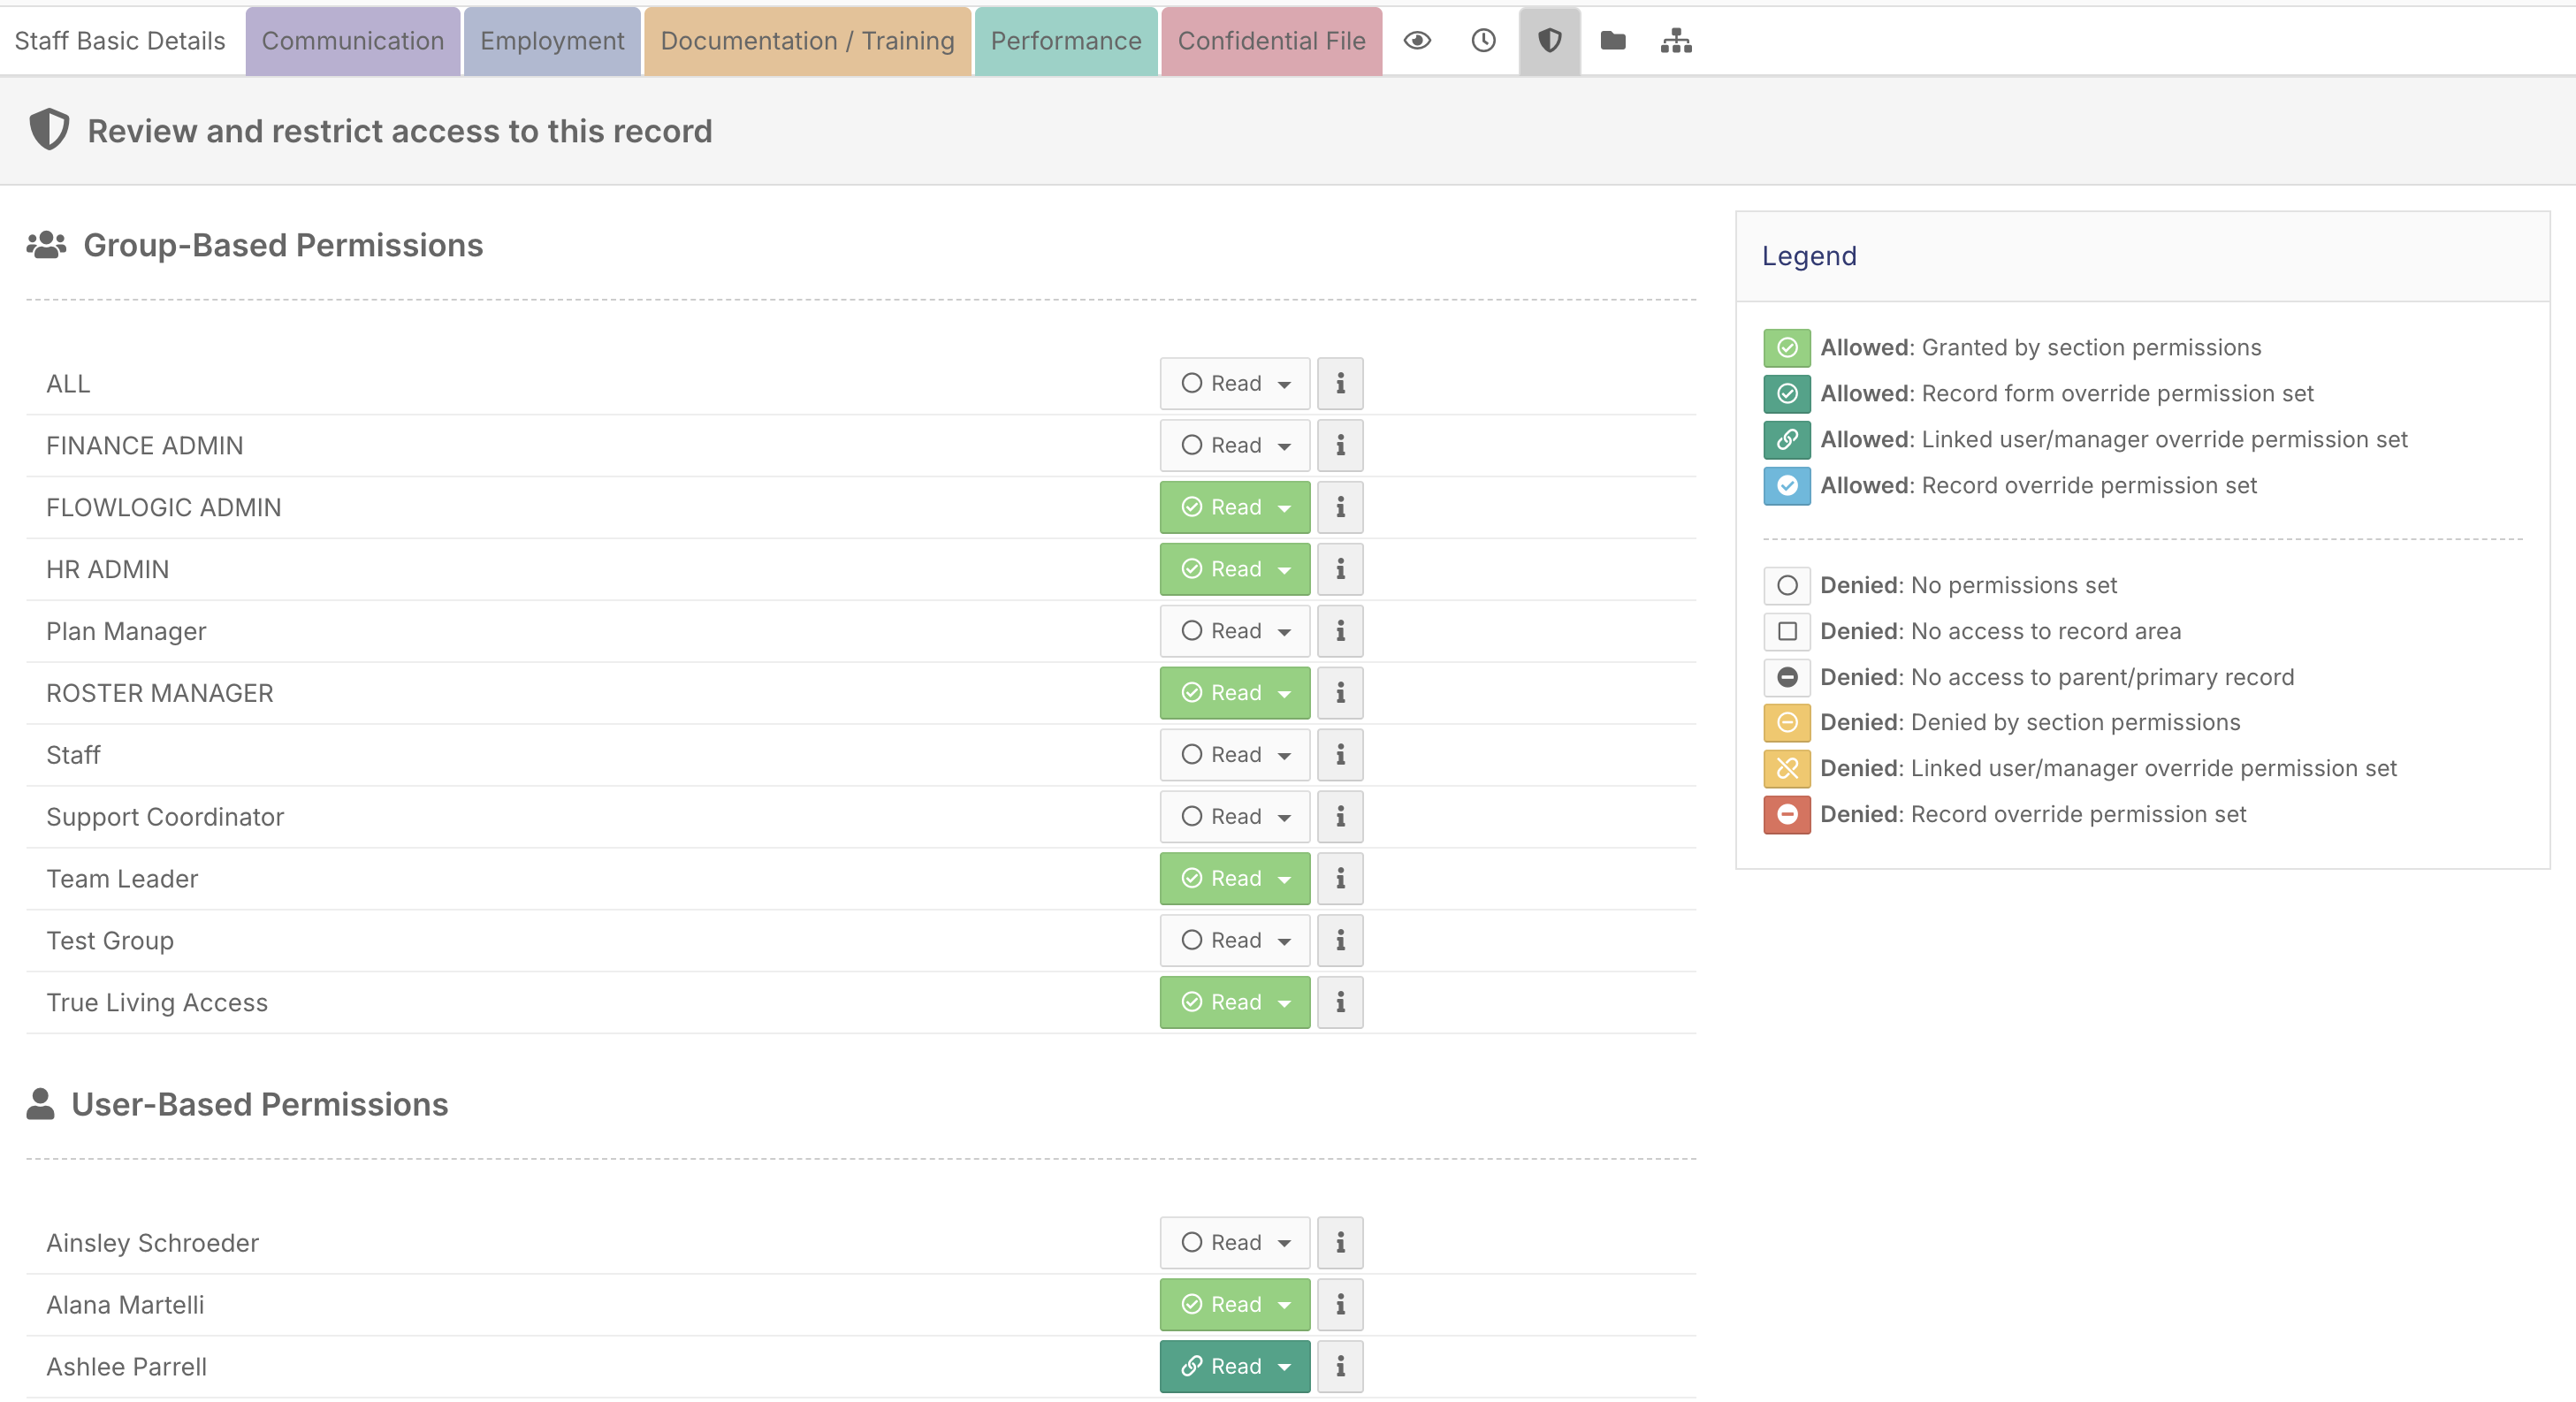Show info for Alana Martelli
The width and height of the screenshot is (2576, 1402).
click(x=1340, y=1305)
